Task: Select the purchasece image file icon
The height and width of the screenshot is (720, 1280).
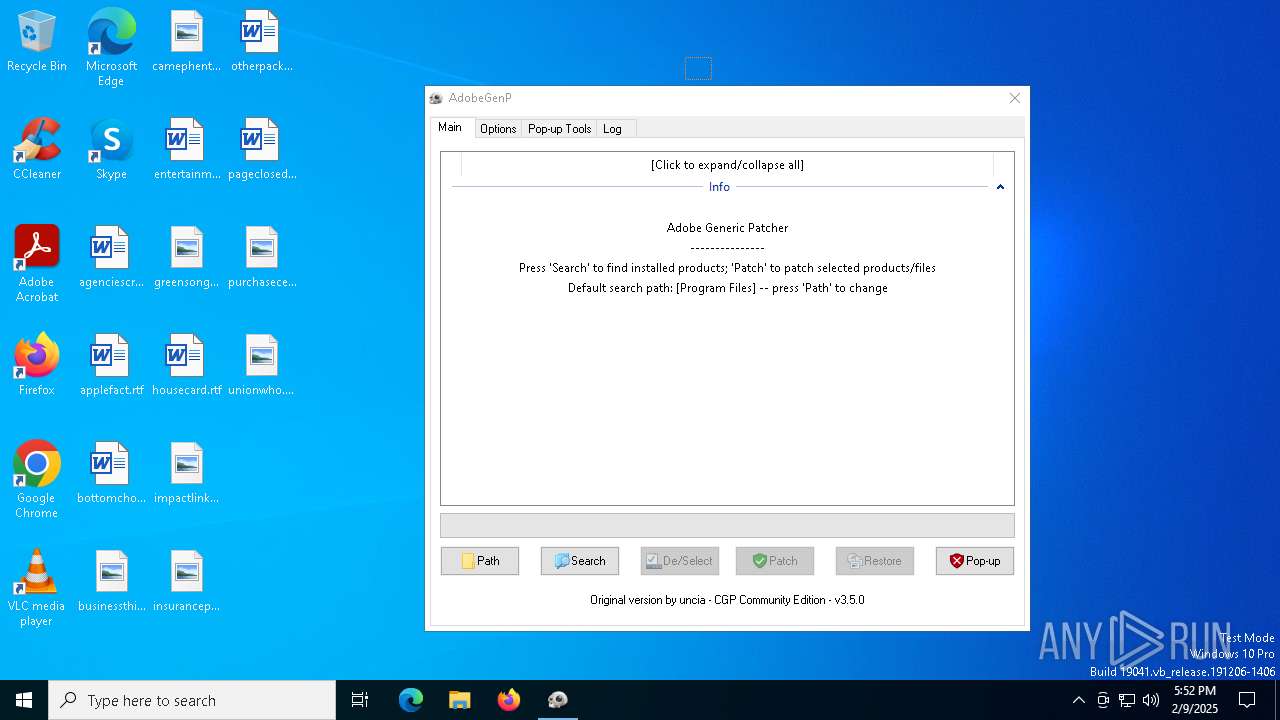Action: click(x=261, y=257)
